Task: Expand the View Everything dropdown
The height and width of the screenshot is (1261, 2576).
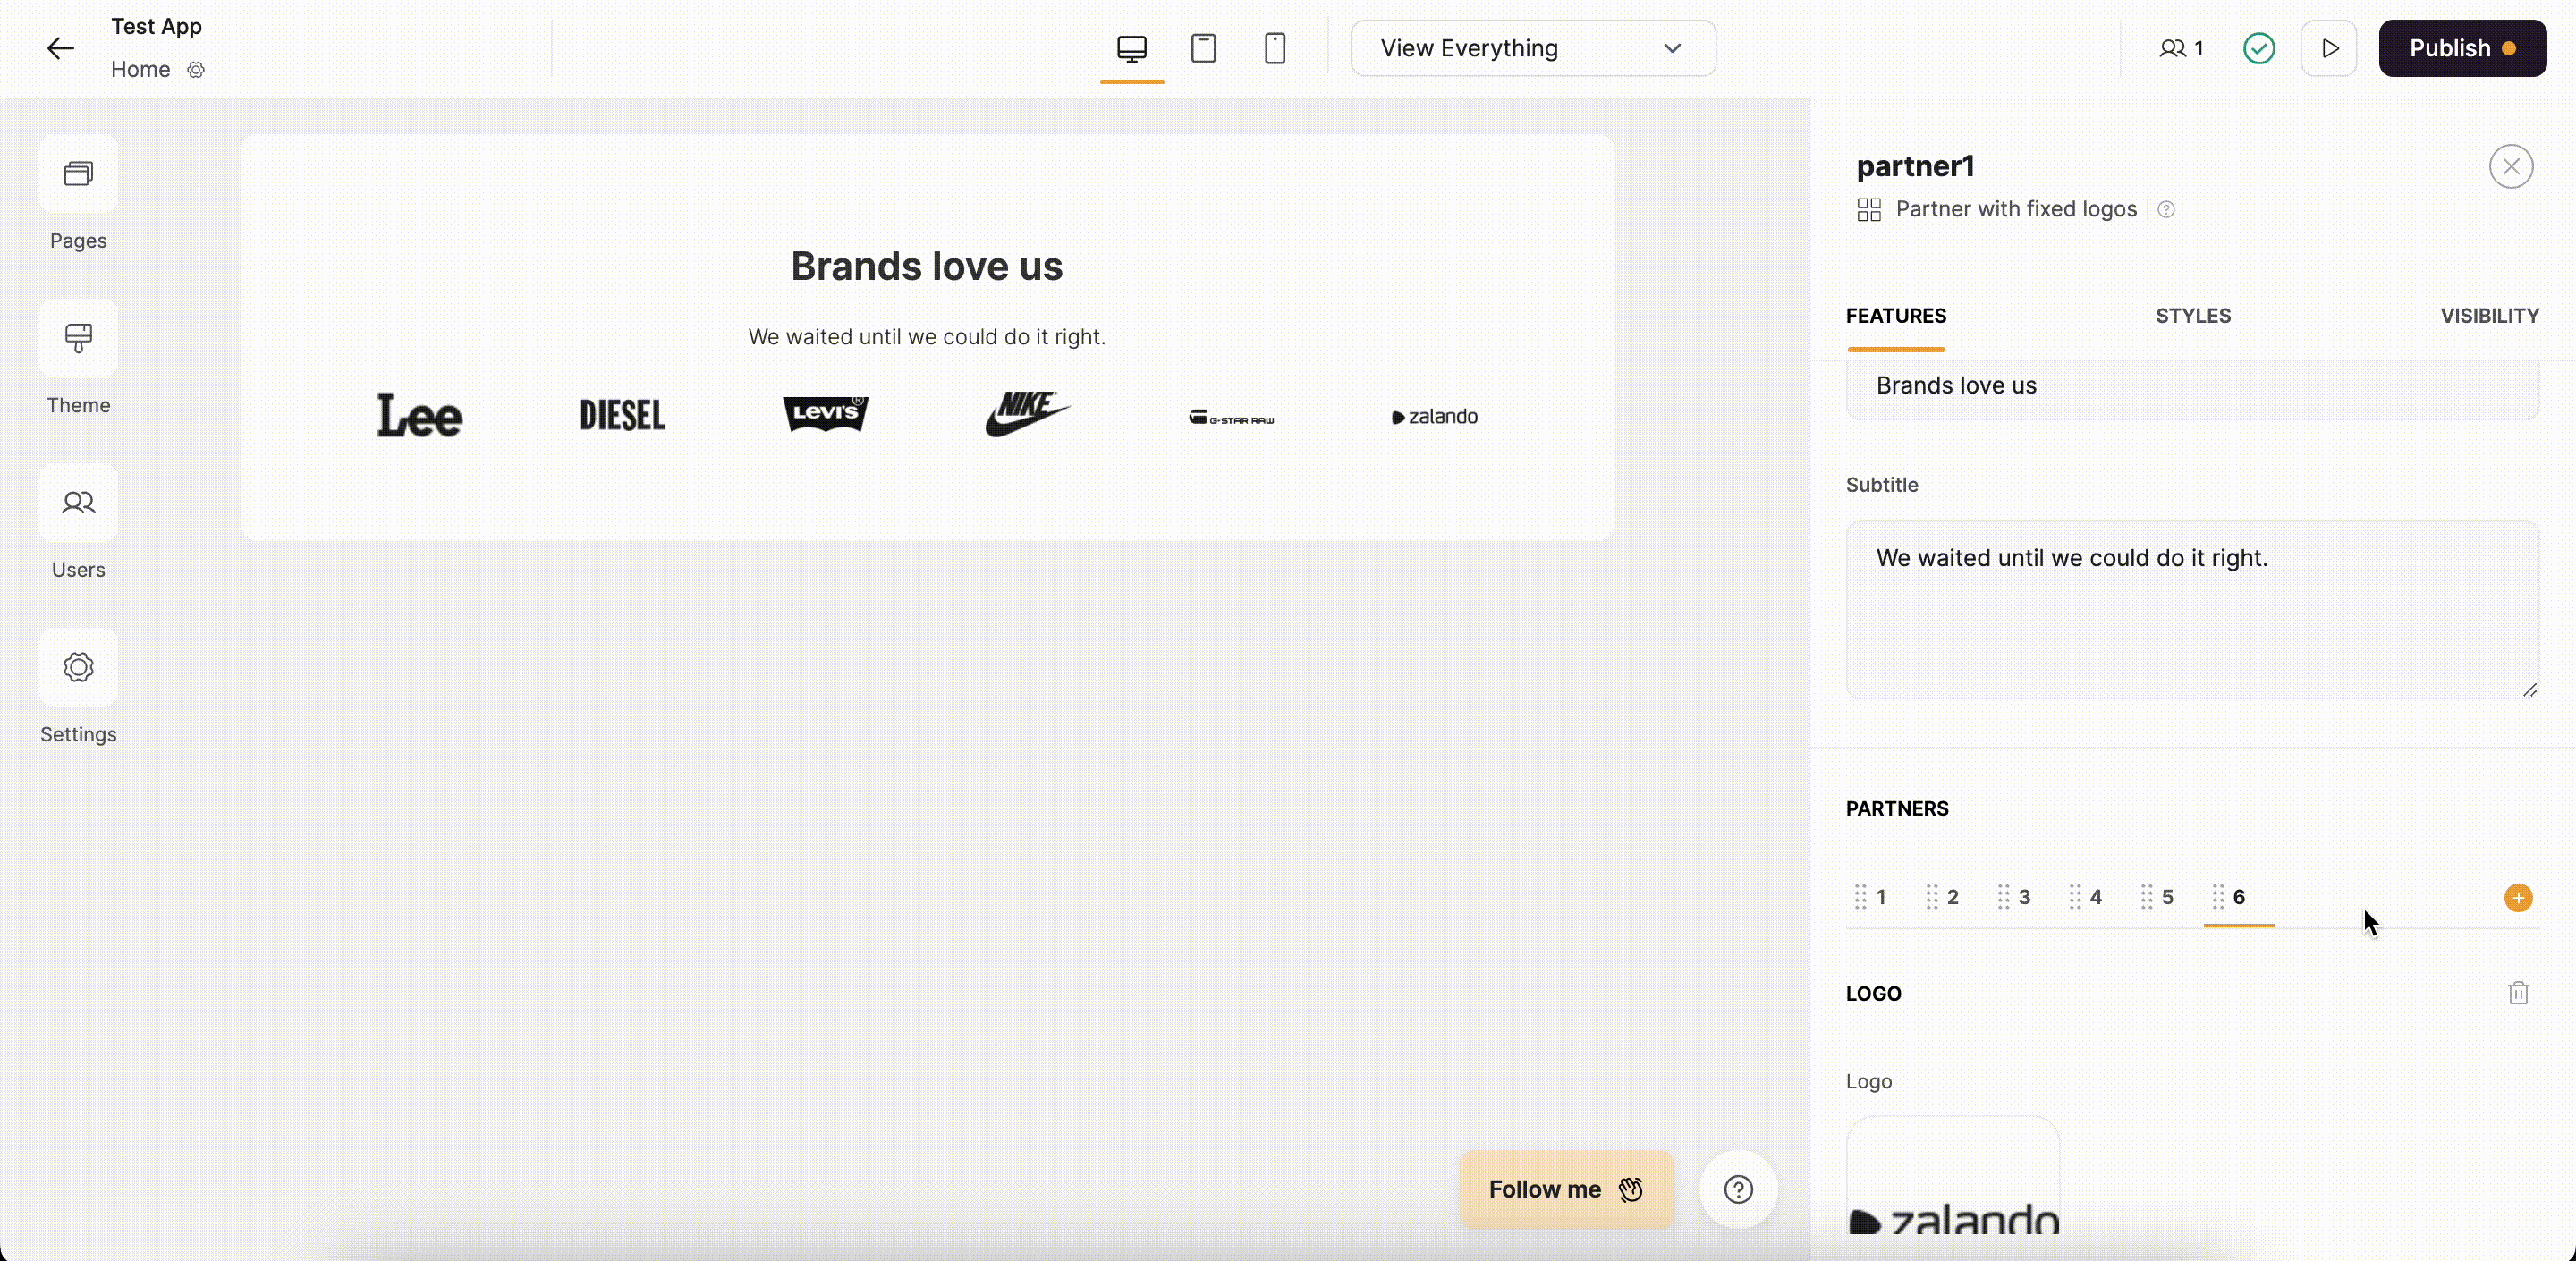Action: pyautogui.click(x=1532, y=48)
